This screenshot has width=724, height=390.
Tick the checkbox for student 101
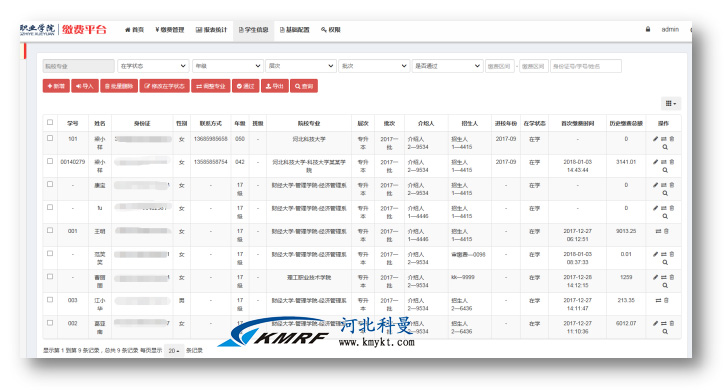(x=50, y=138)
